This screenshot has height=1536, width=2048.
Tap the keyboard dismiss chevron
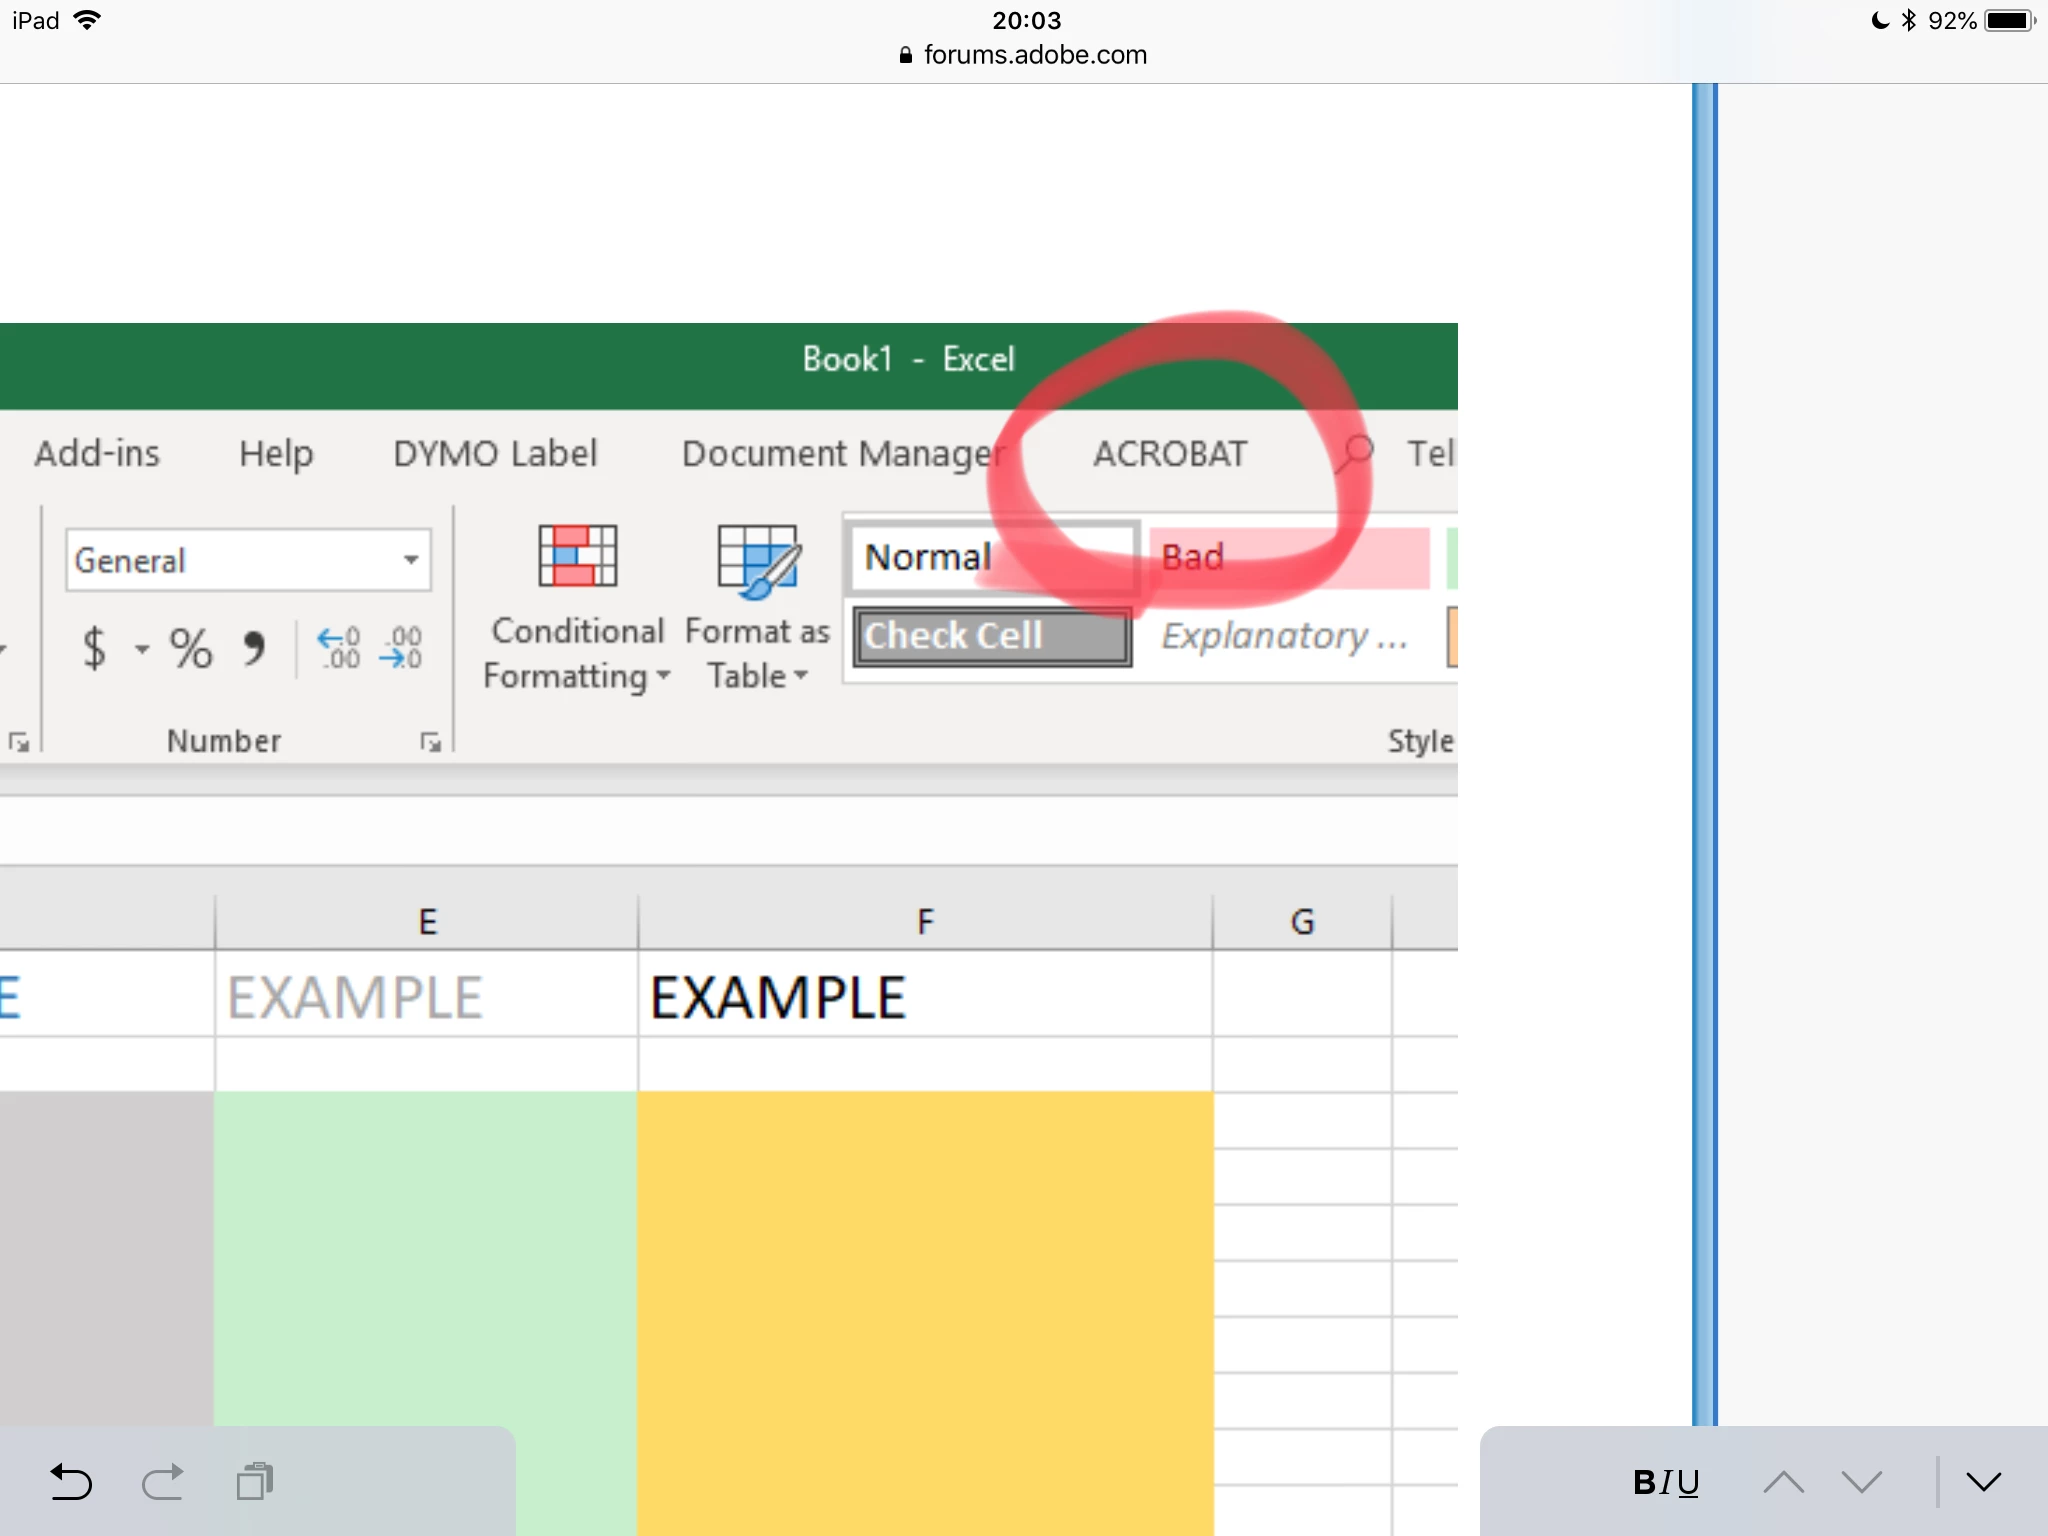point(1983,1482)
